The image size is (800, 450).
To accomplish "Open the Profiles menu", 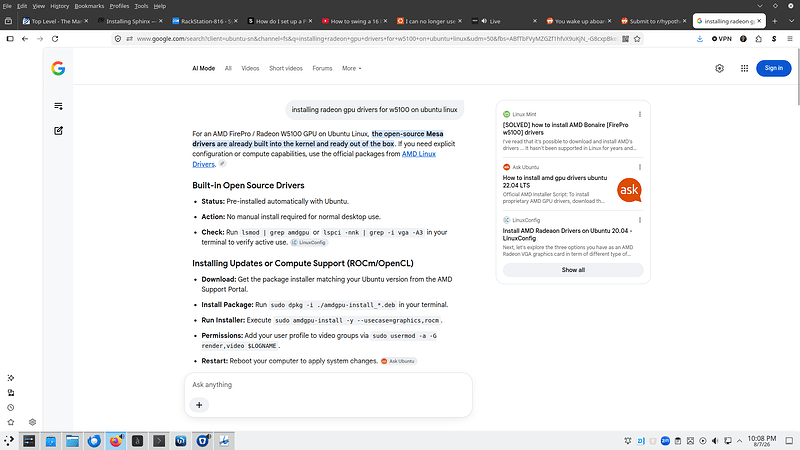I will coord(119,6).
